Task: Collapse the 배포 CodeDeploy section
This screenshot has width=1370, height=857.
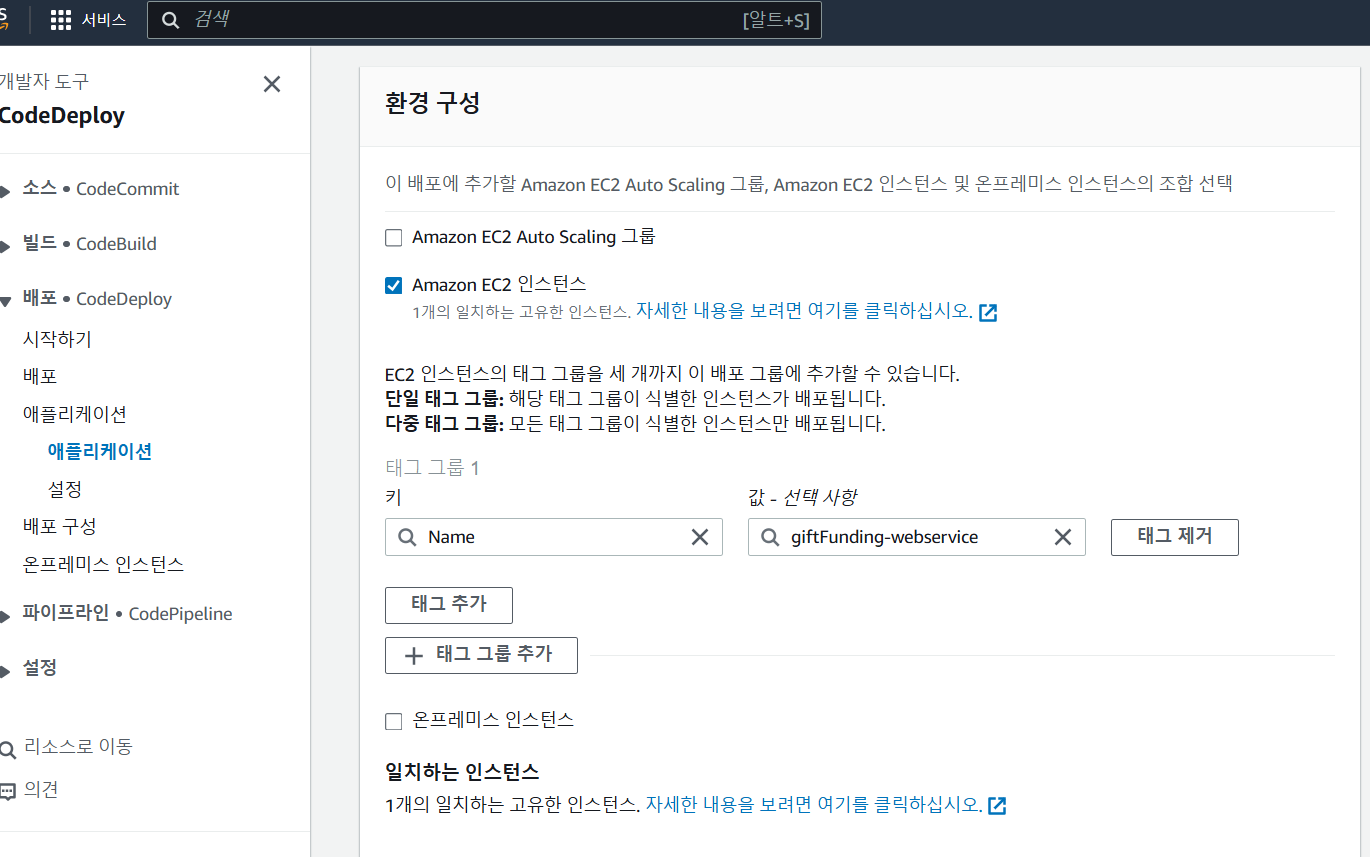Action: click(6, 300)
